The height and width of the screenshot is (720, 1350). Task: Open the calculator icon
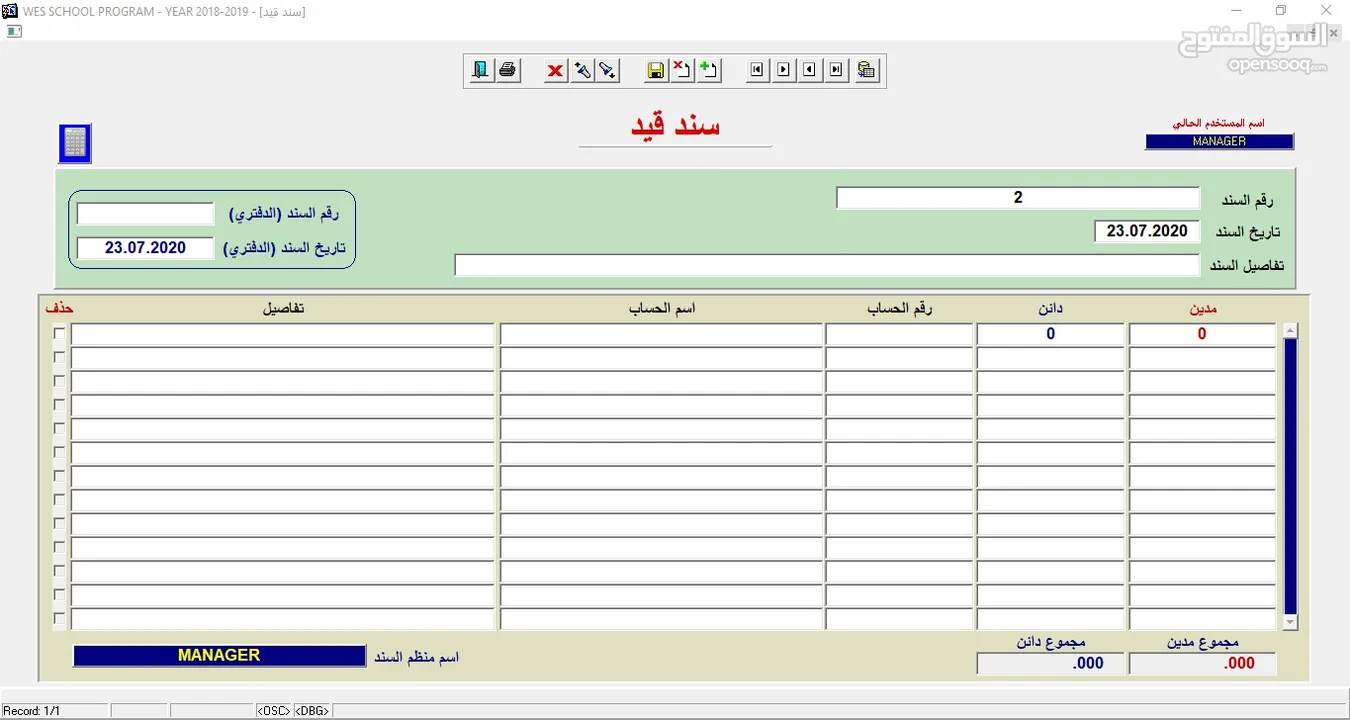(x=75, y=144)
